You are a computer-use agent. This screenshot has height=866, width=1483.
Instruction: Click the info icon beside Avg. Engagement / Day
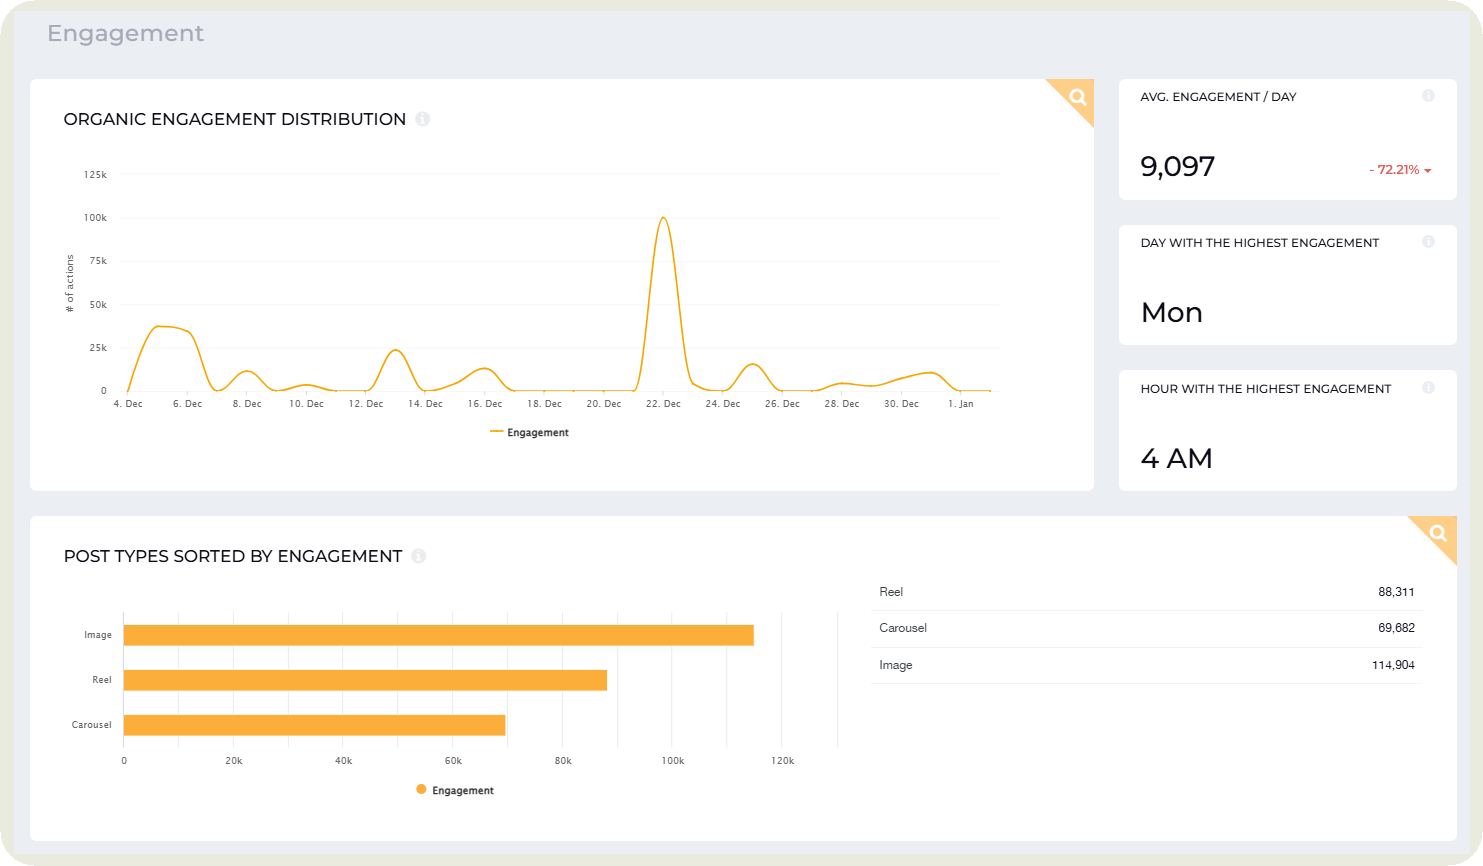pyautogui.click(x=1429, y=96)
